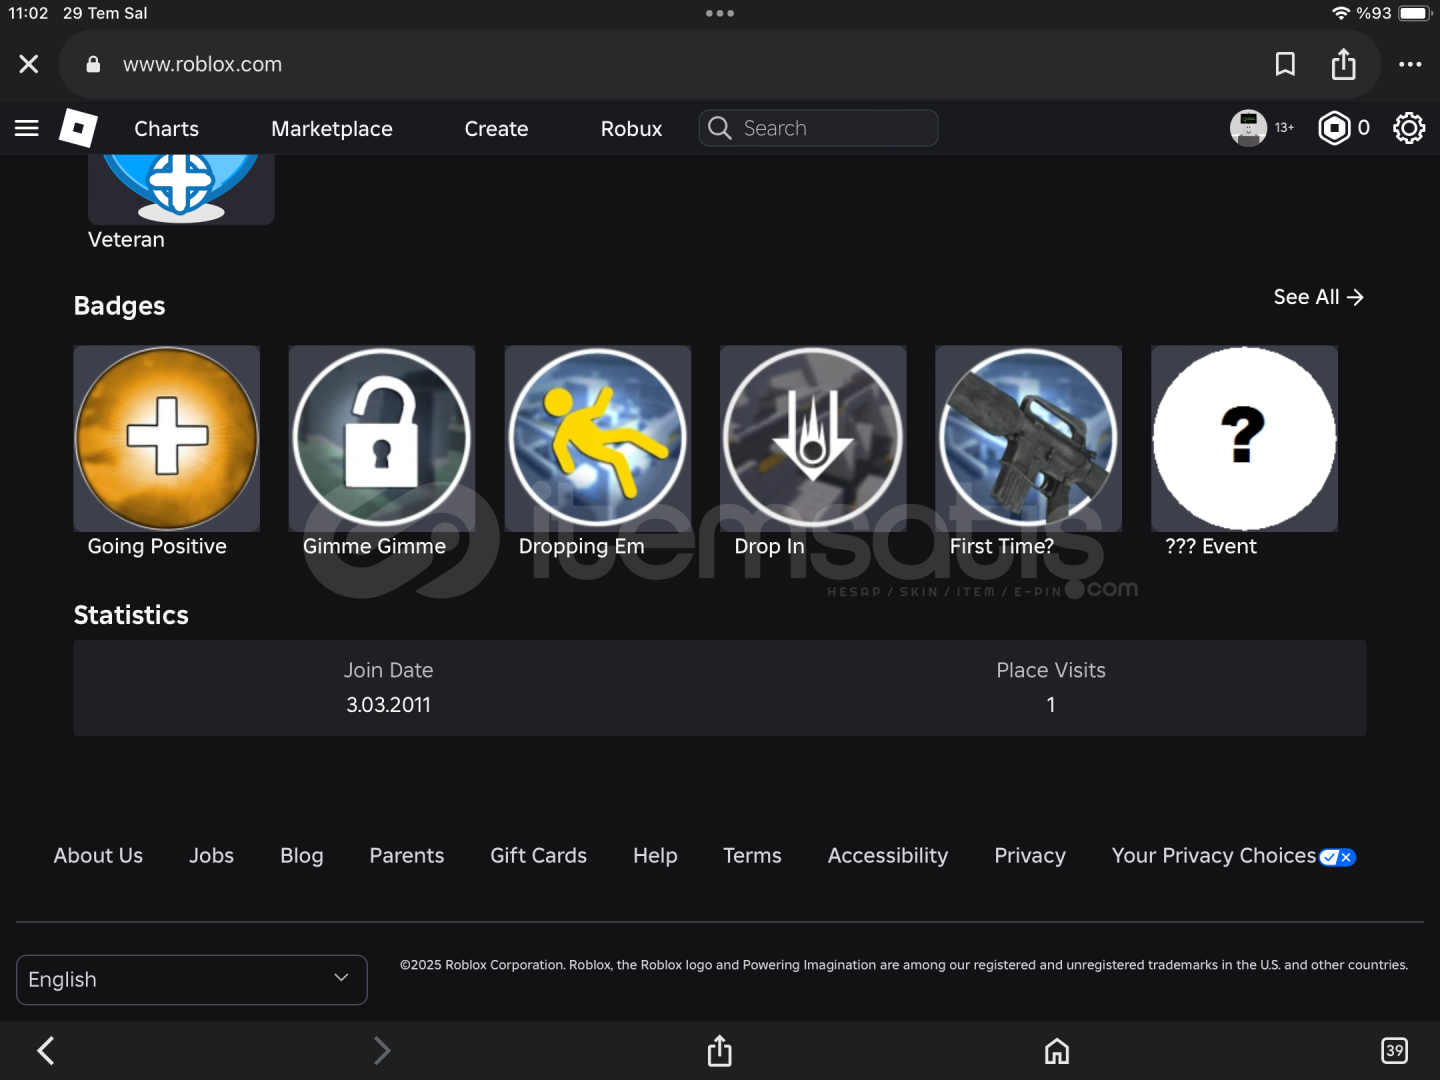This screenshot has height=1080, width=1440.
Task: Tap the 11:02 status bar clock
Action: [x=28, y=13]
